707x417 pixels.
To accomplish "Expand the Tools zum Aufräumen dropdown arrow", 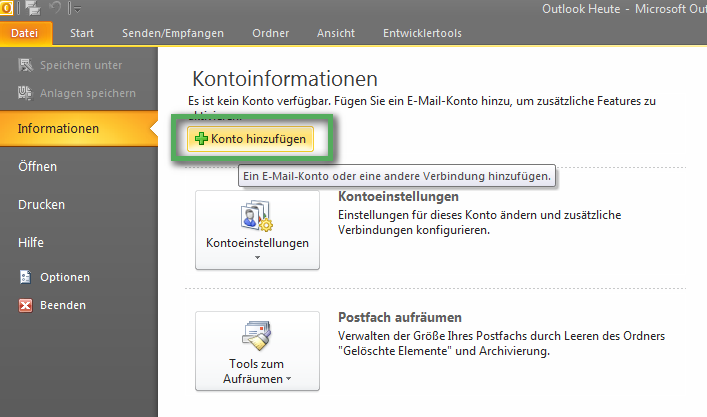I will 289,379.
